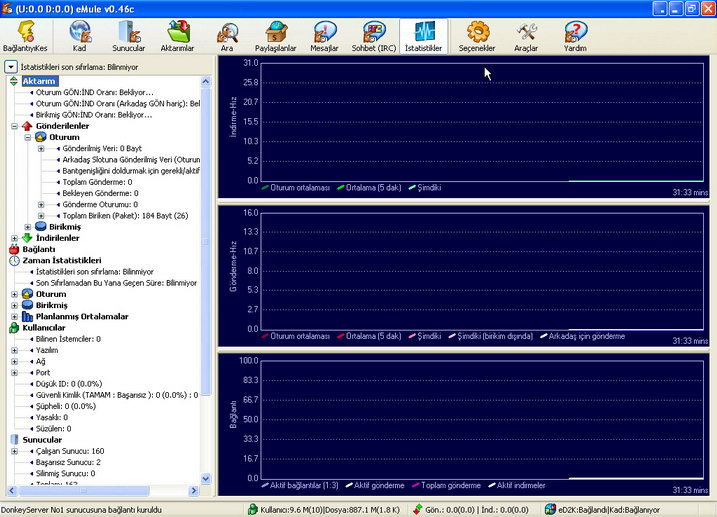This screenshot has height=517, width=717.
Task: Expand the Planlanmış Ortalamalar node
Action: (14, 316)
